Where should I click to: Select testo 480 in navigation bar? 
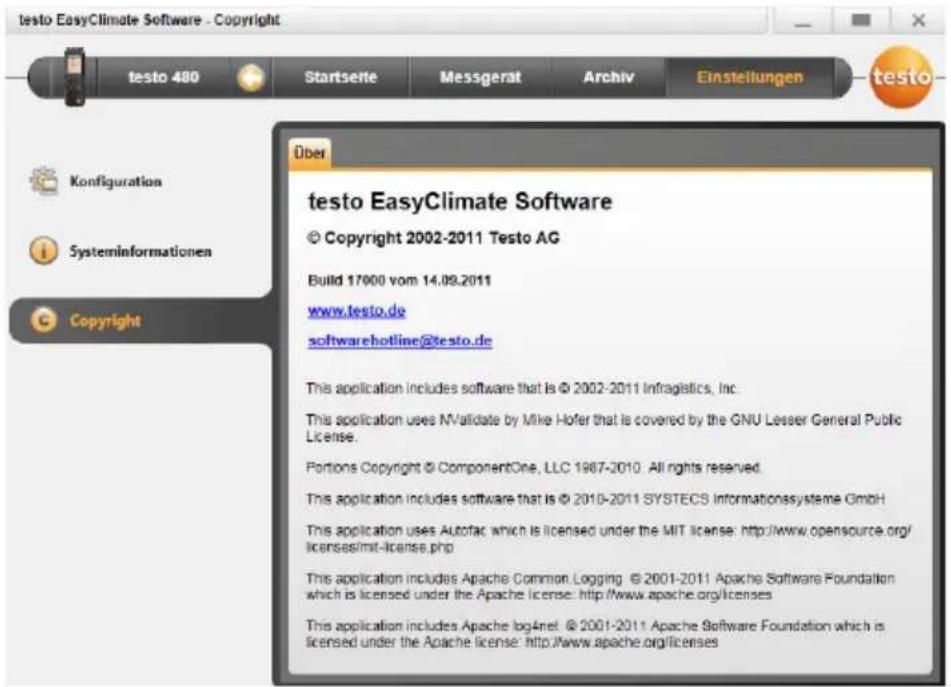(164, 78)
